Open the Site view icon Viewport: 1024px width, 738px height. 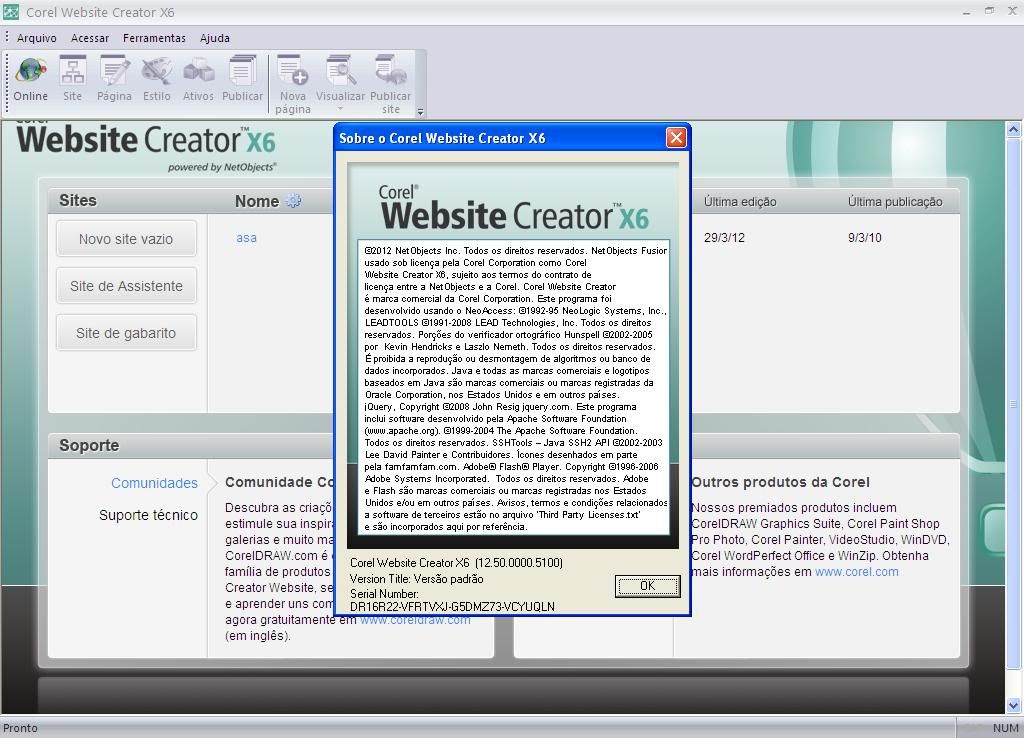click(72, 72)
